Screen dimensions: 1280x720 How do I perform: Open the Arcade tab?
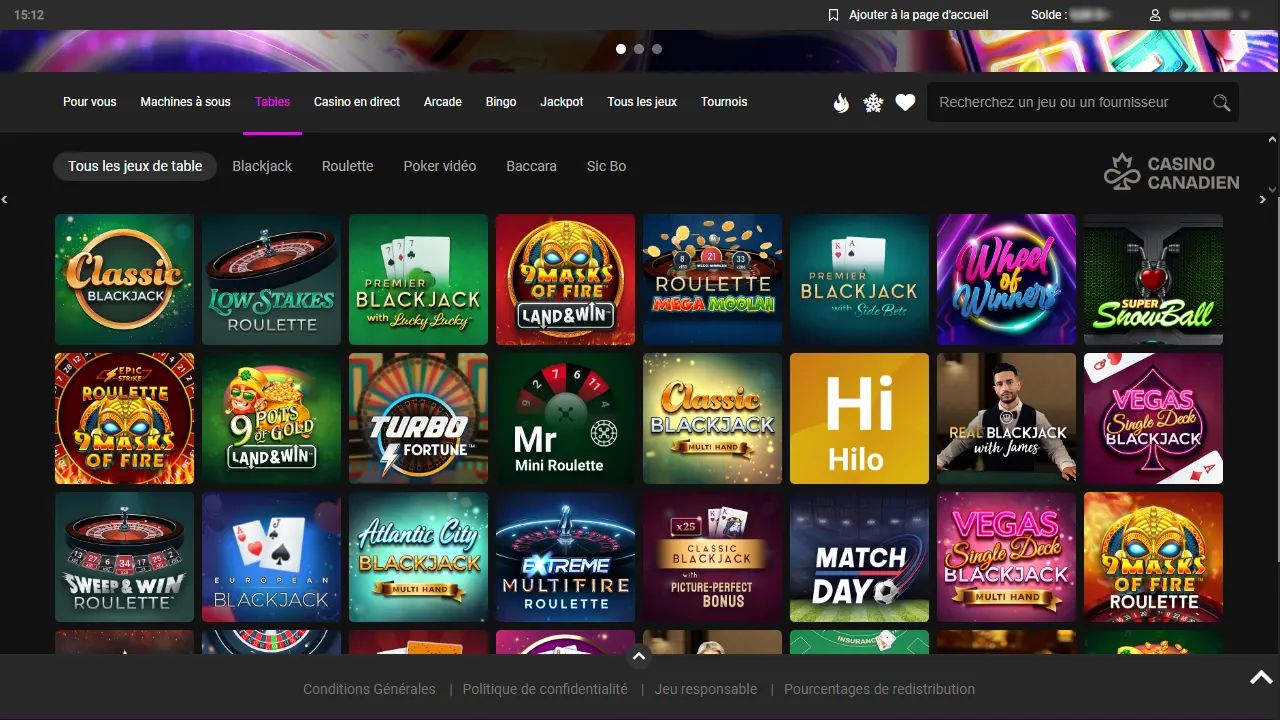443,102
